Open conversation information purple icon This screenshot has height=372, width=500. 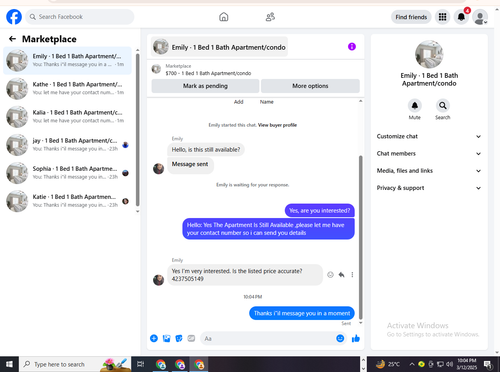[x=352, y=47]
